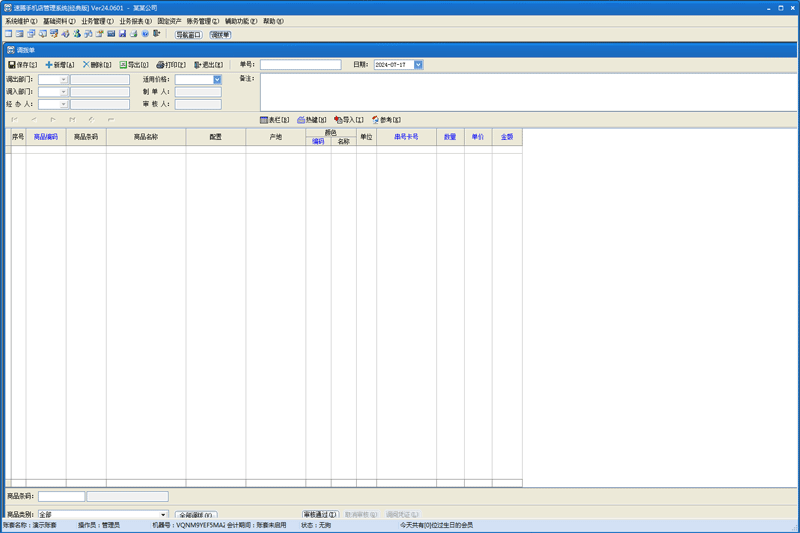
Task: Click the 产地 column header
Action: (276, 137)
